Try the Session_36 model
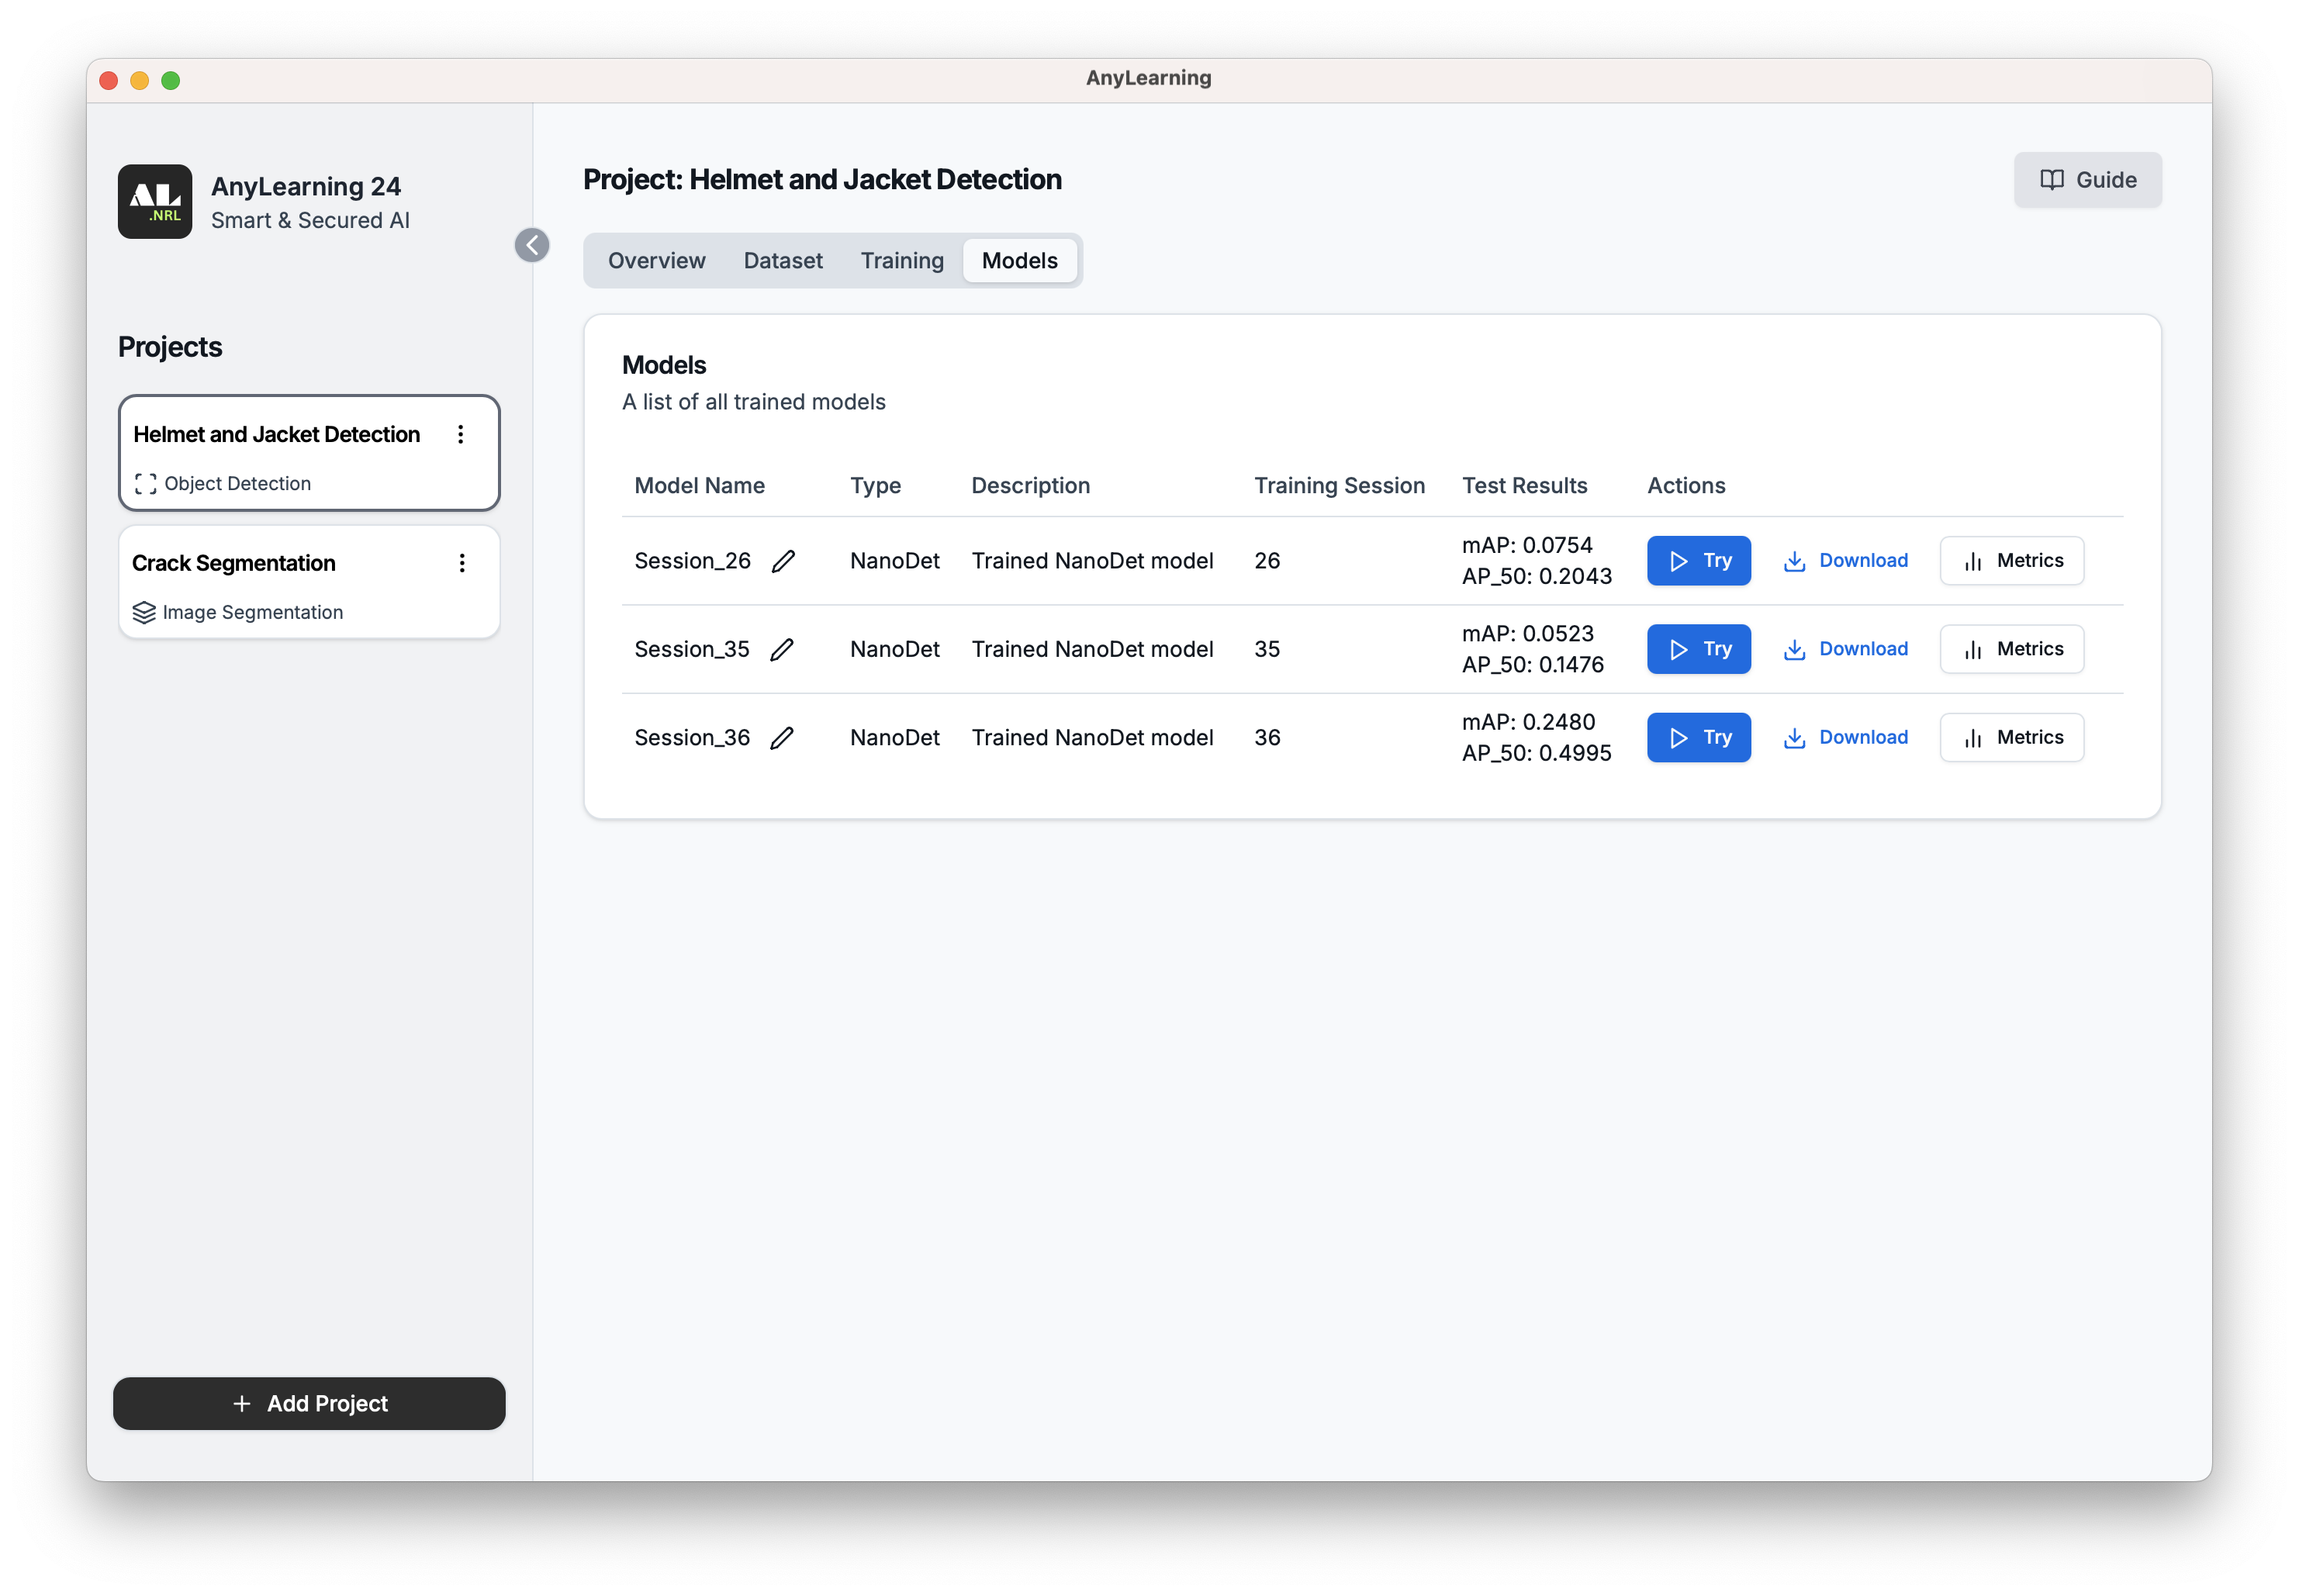The height and width of the screenshot is (1596, 2299). point(1698,737)
